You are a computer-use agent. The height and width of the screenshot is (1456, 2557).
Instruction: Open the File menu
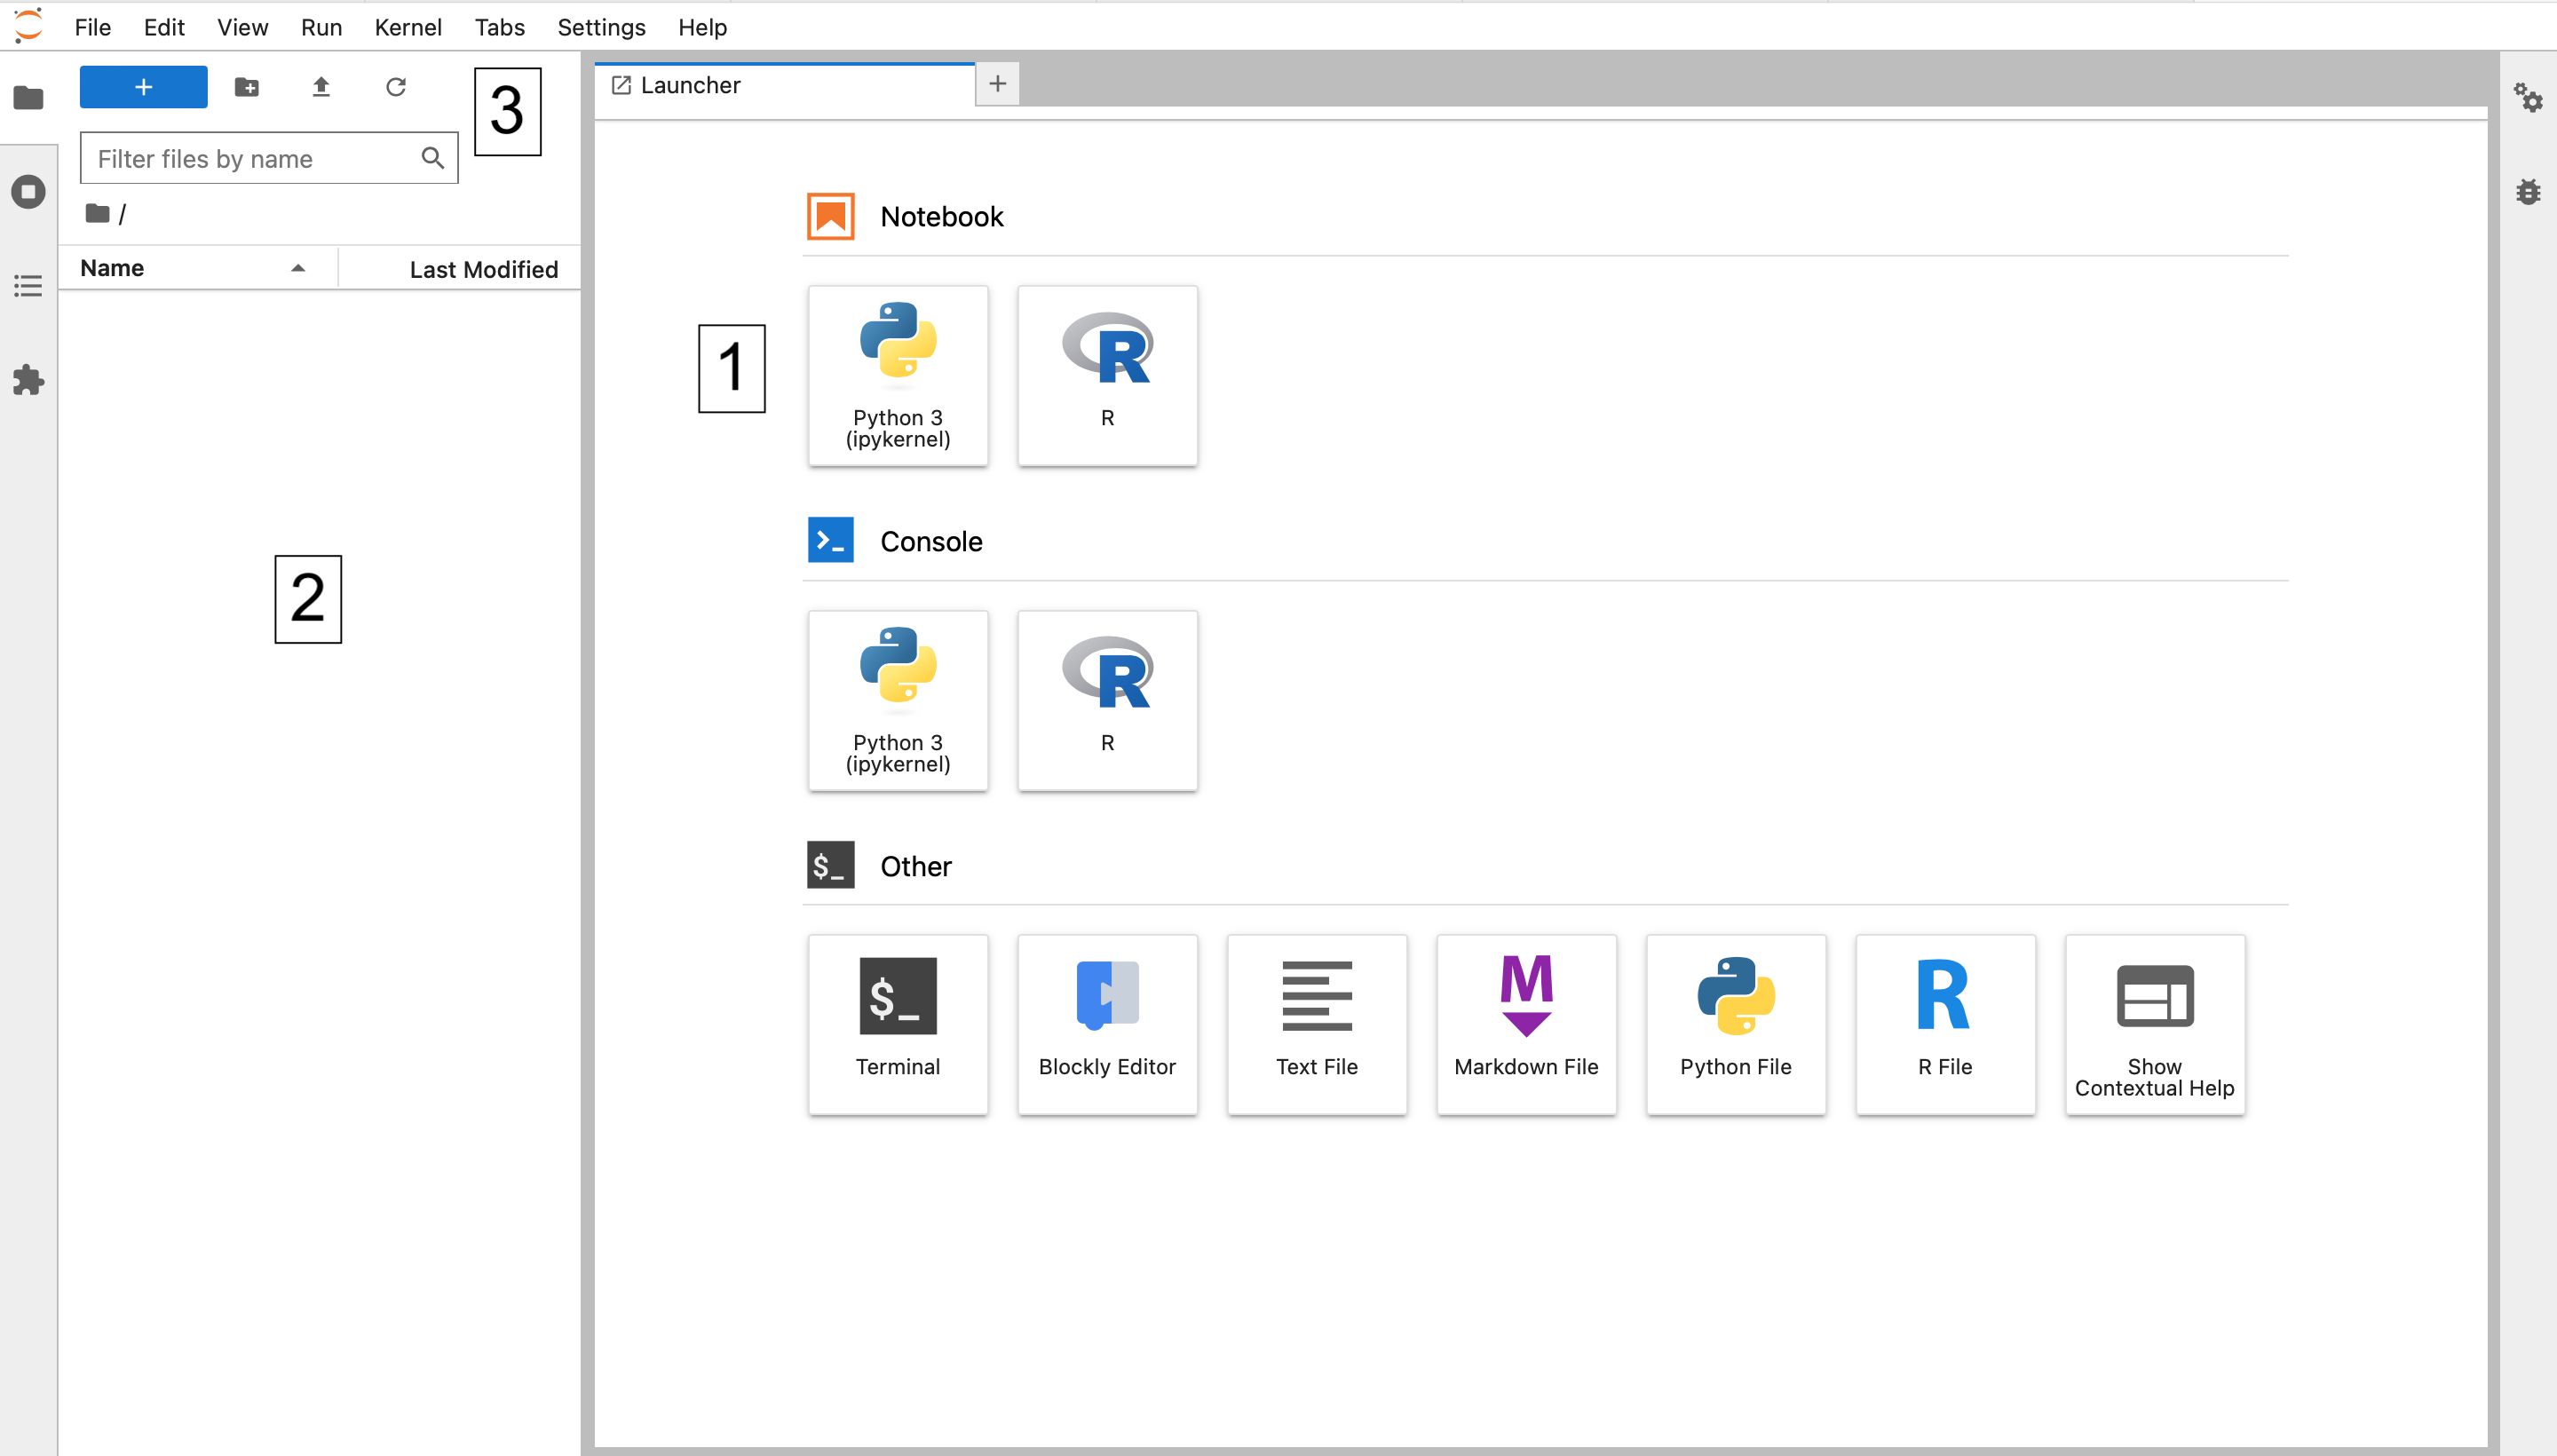[x=91, y=27]
